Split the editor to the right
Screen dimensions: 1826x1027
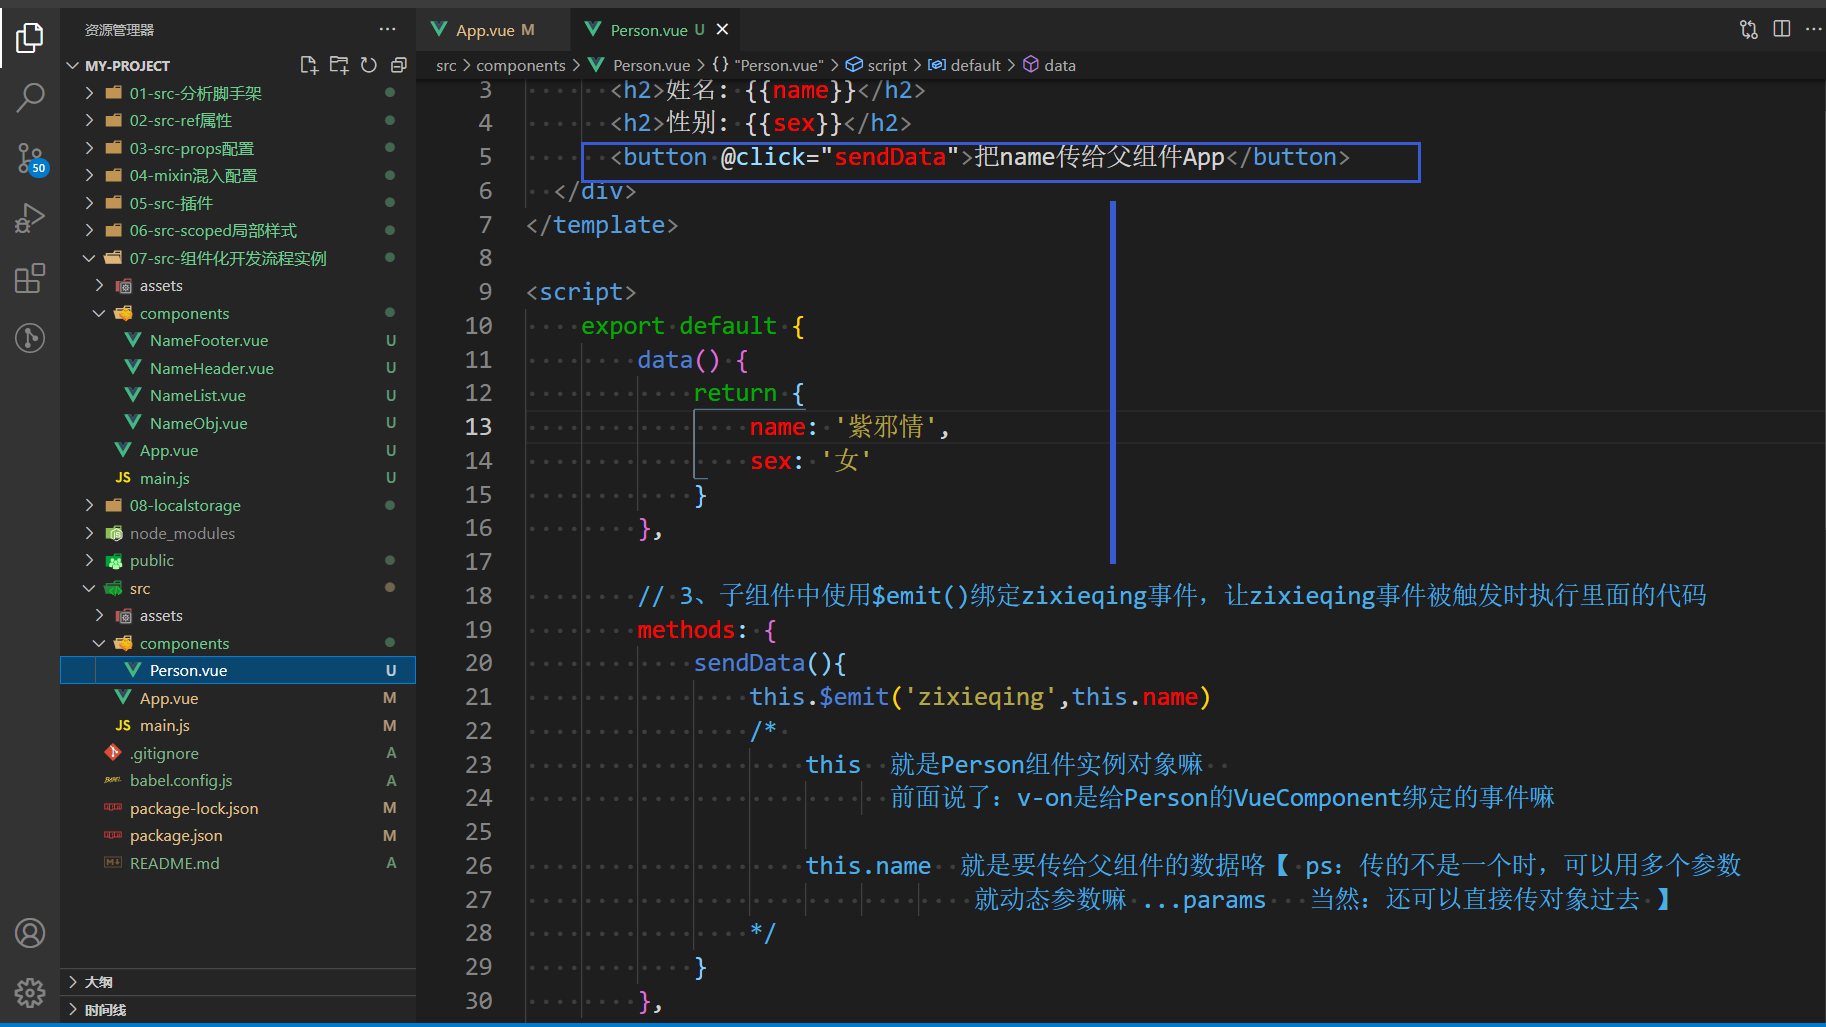click(x=1782, y=29)
